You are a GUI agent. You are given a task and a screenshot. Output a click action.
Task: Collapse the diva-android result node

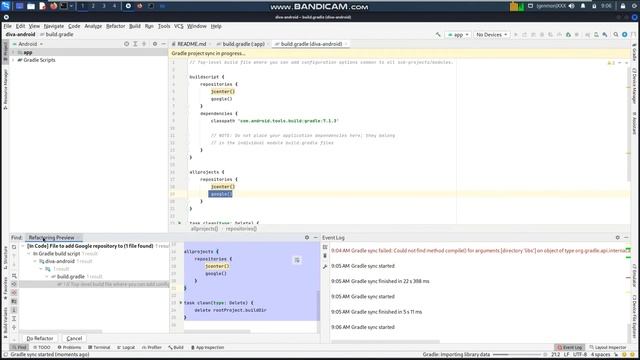click(x=35, y=261)
